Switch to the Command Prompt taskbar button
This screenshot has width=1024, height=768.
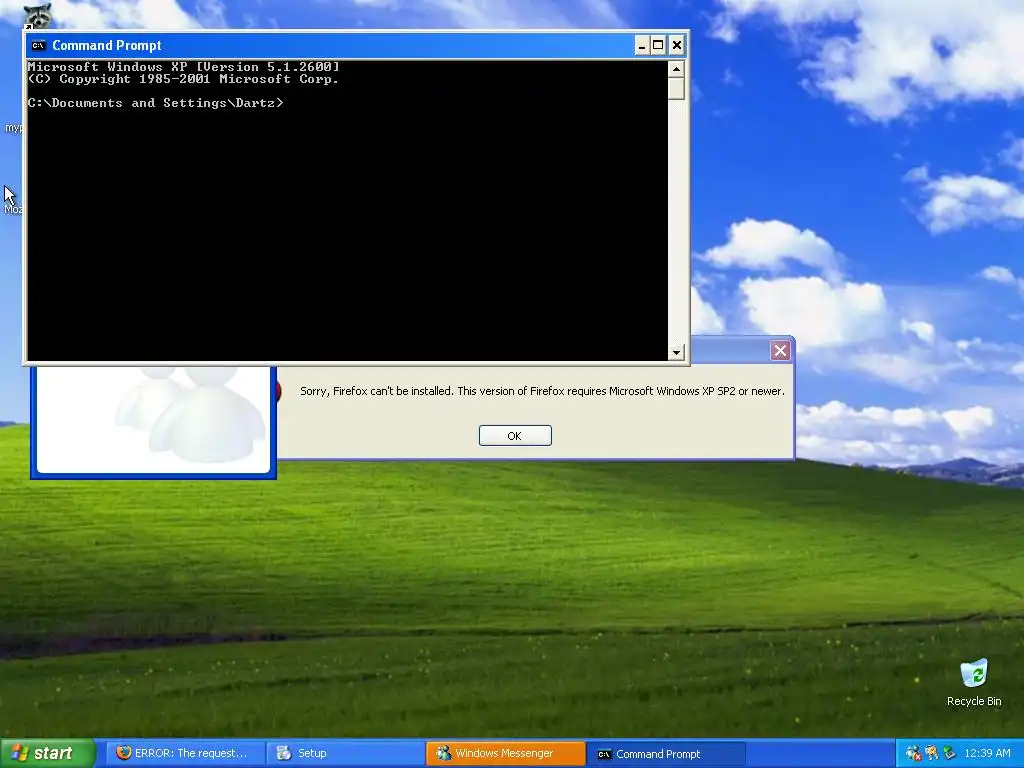665,754
